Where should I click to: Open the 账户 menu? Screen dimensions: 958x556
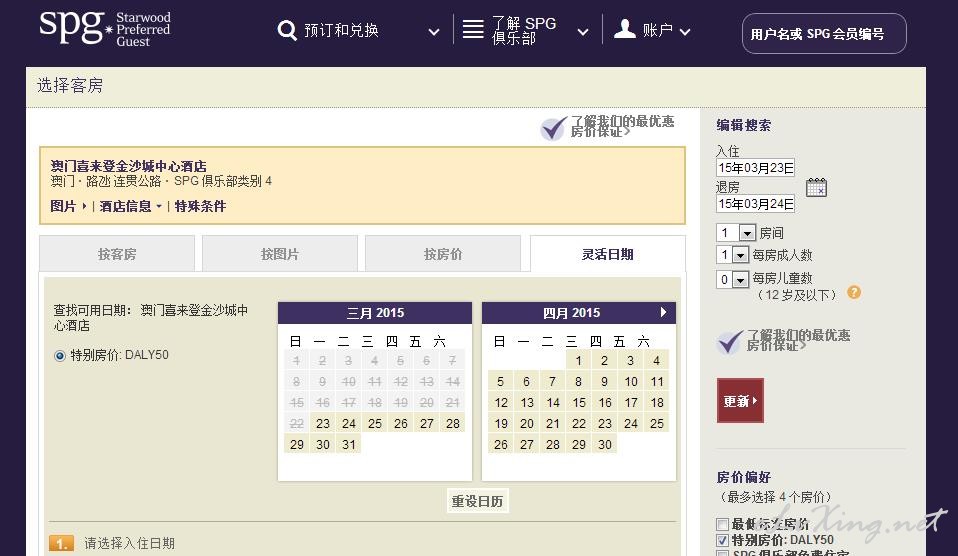click(657, 30)
